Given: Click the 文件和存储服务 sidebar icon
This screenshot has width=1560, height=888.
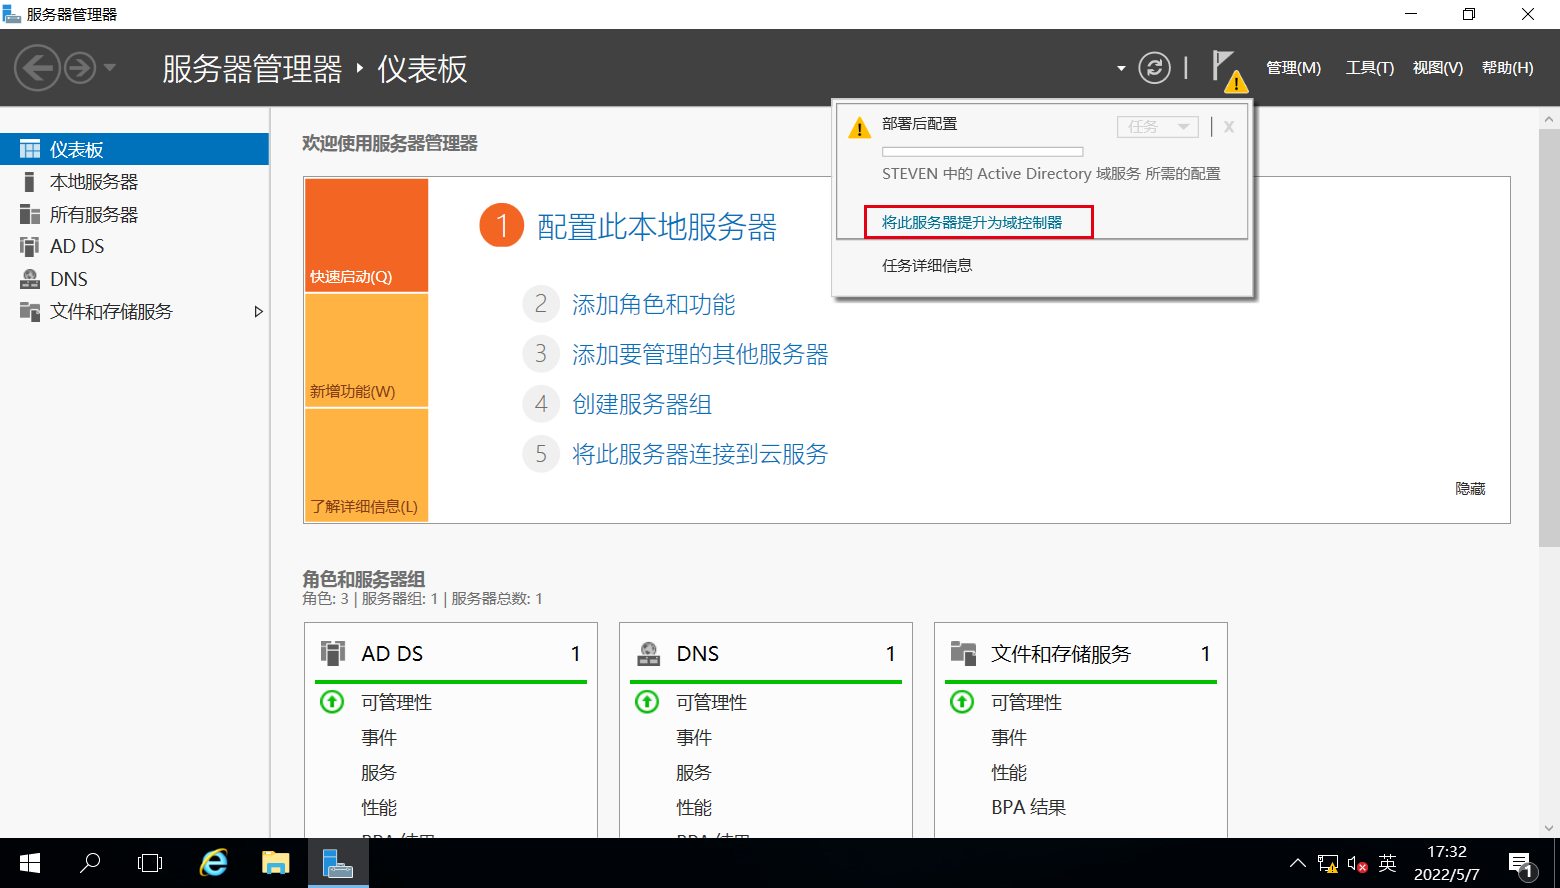Looking at the screenshot, I should (30, 311).
